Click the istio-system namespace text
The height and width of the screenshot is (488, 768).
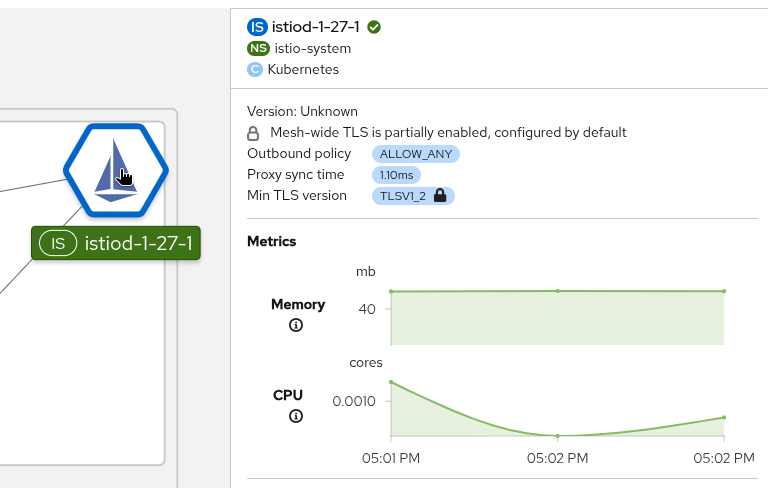311,48
